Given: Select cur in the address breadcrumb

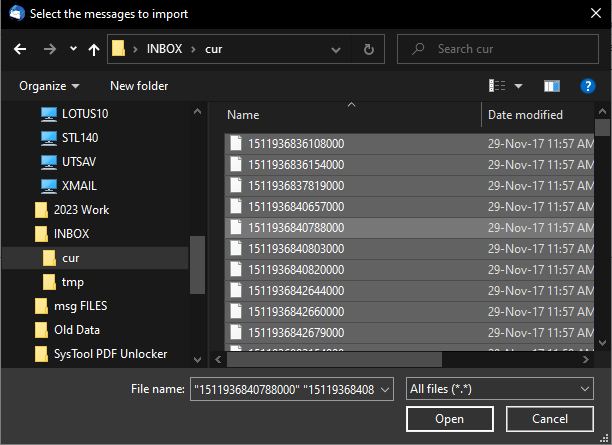Looking at the screenshot, I should (213, 49).
